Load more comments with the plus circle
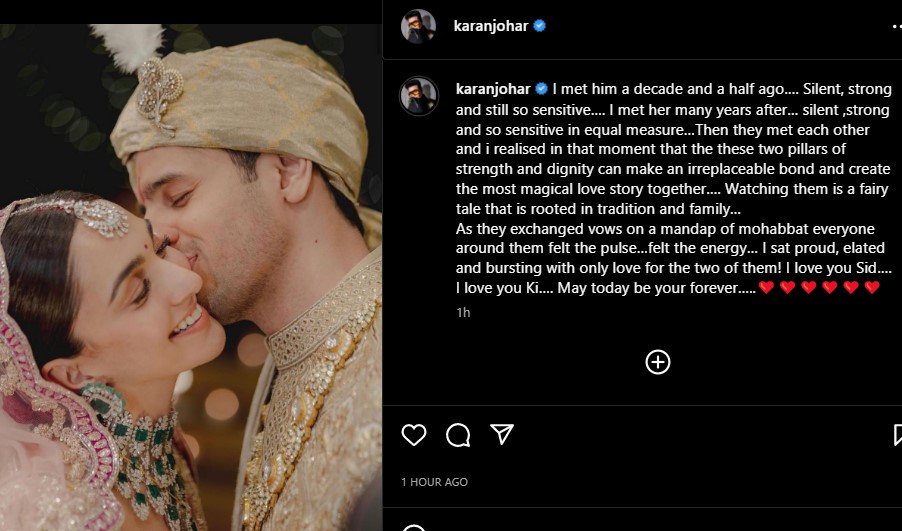Screen dimensions: 902x531 coord(658,362)
